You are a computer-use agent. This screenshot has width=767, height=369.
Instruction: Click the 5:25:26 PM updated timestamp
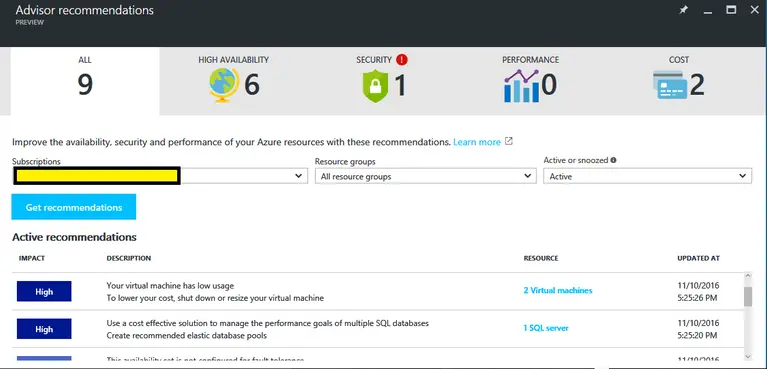pos(698,298)
